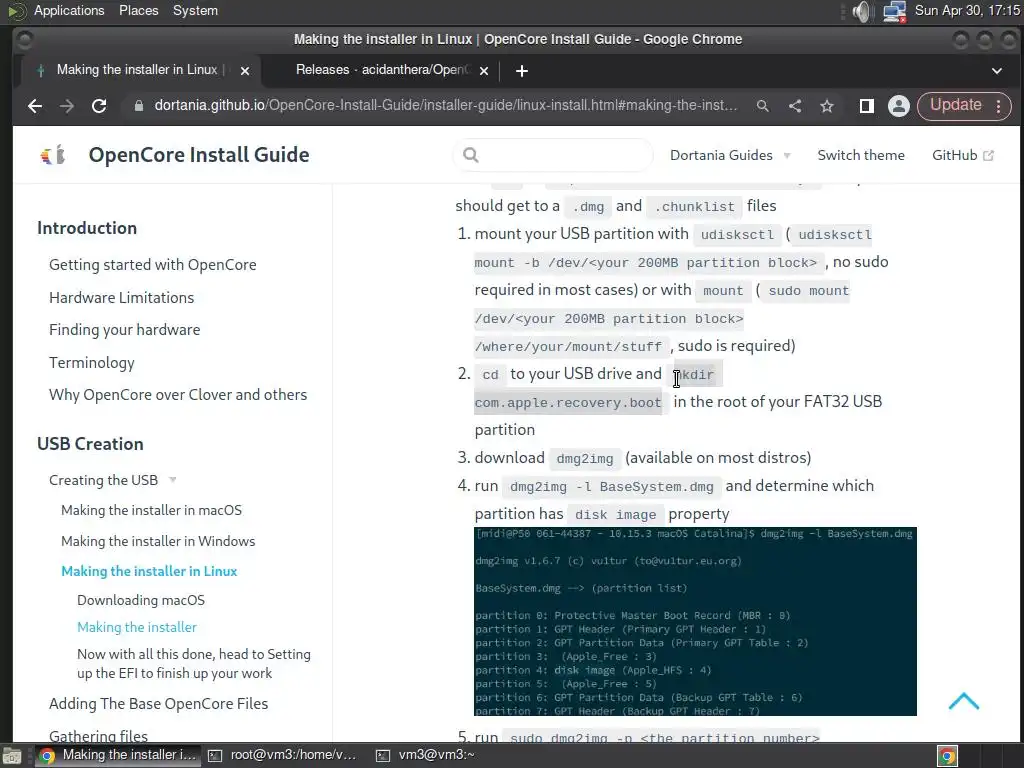The image size is (1024, 768).
Task: Open Chrome three-dot menu
Action: [x=999, y=106]
